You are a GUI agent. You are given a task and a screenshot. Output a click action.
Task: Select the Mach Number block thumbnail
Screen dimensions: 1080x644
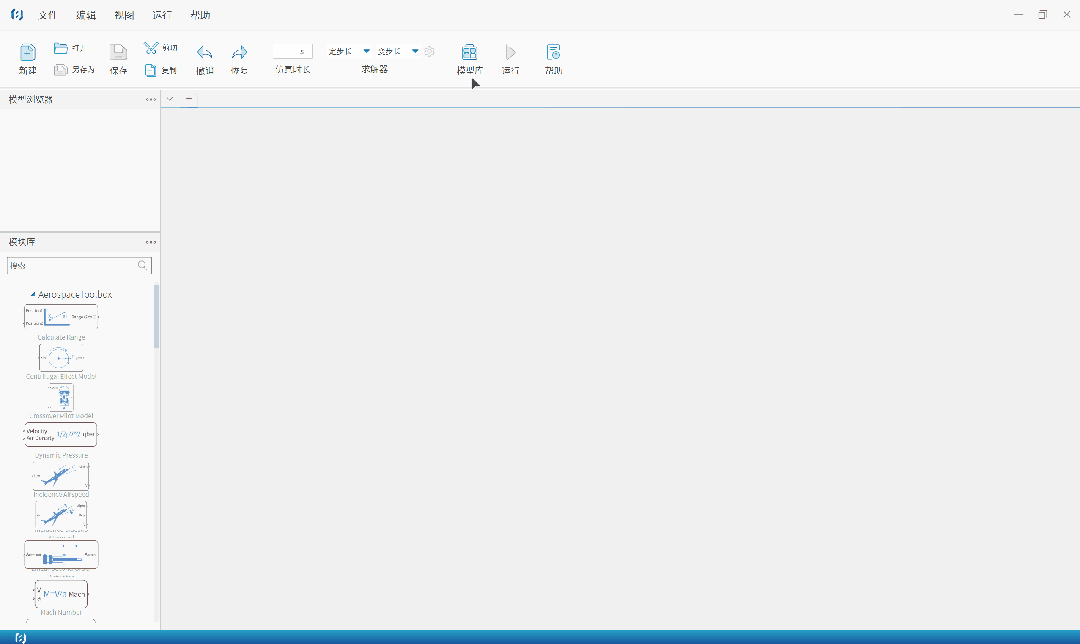(61, 594)
